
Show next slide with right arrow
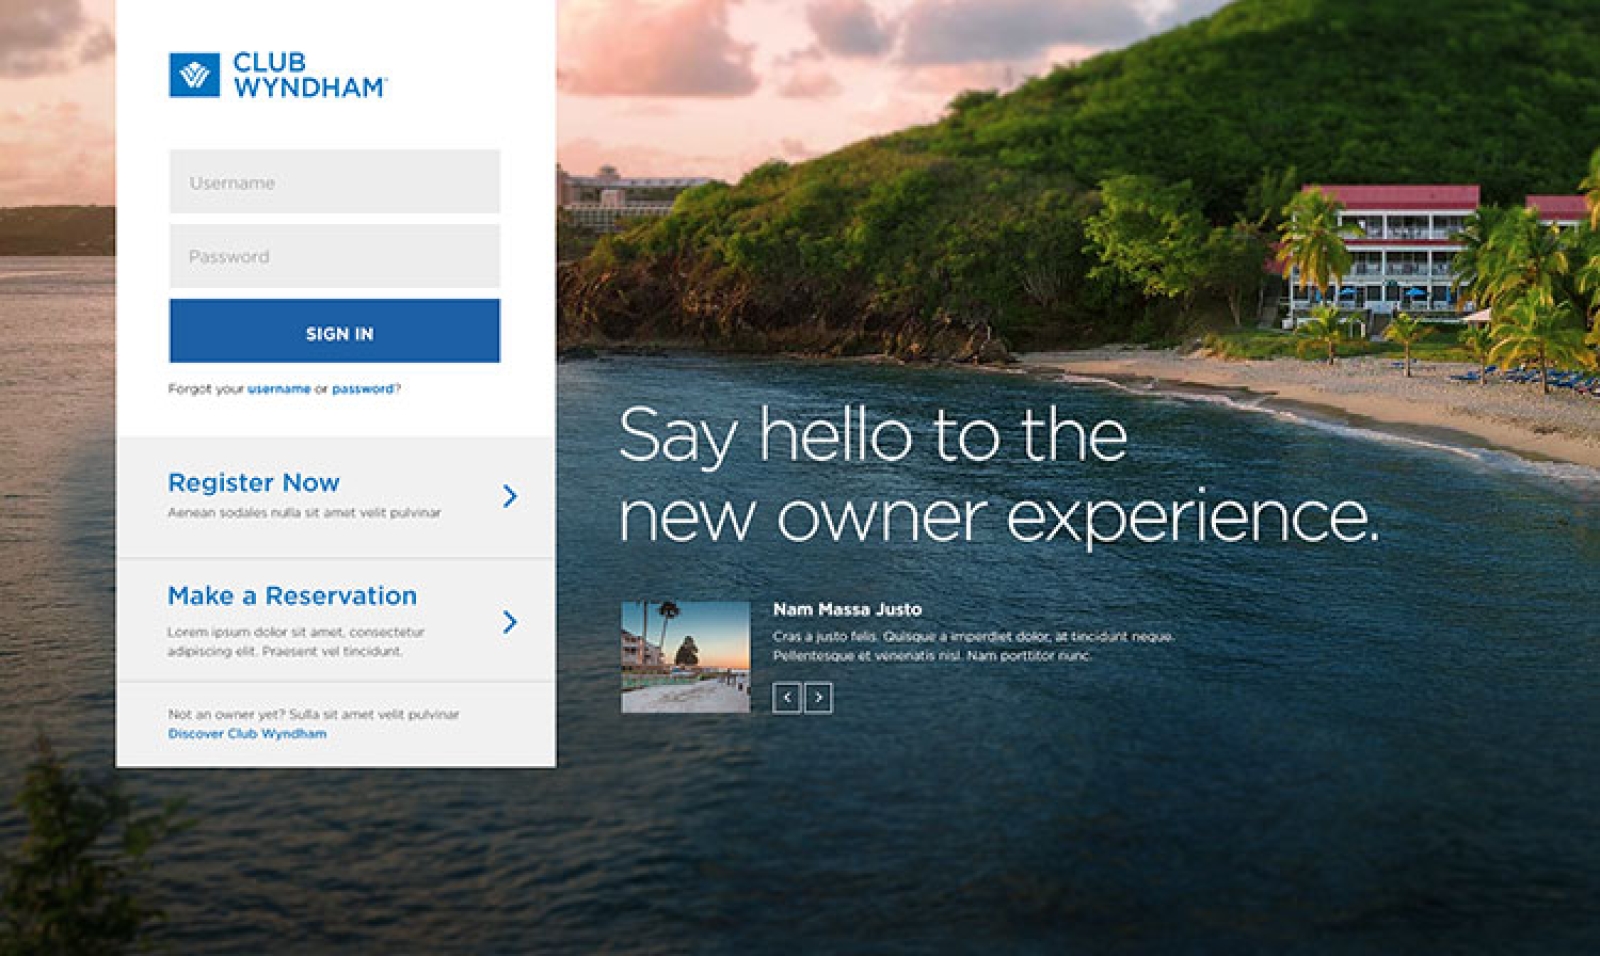click(x=818, y=697)
